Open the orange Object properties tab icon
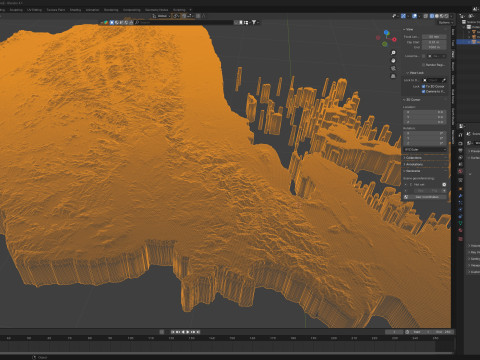Screen dimensions: 480x360 pos(460,189)
